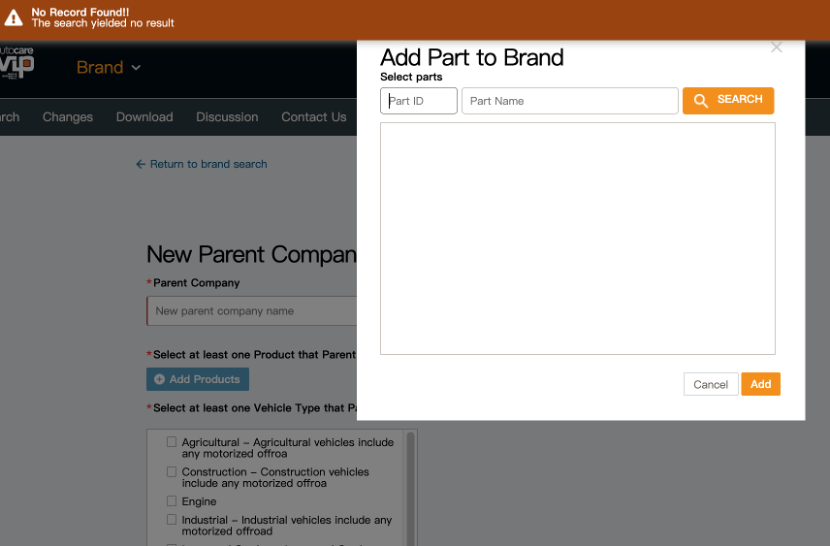Open the Changes menu item

pyautogui.click(x=68, y=117)
